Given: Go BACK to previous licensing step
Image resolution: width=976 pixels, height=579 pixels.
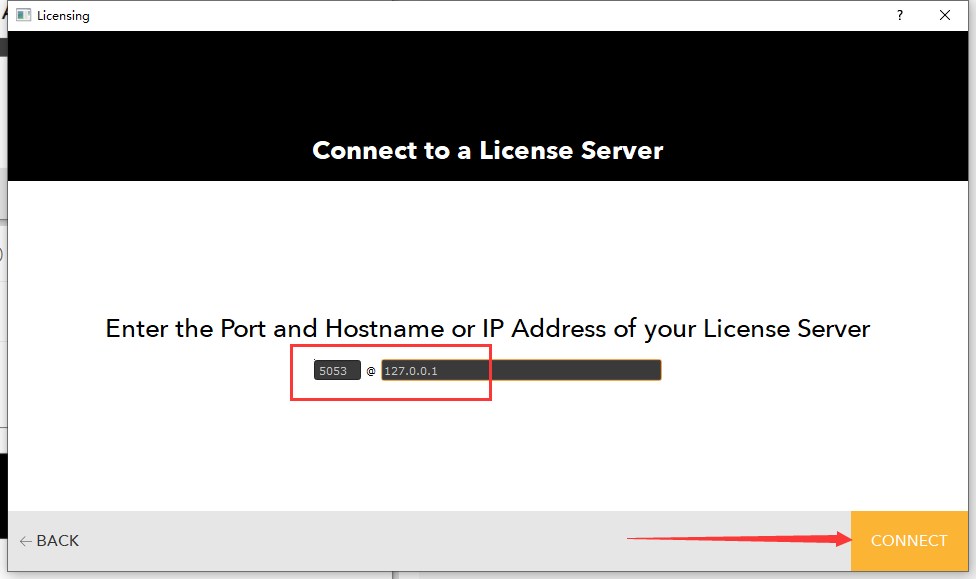Looking at the screenshot, I should pyautogui.click(x=49, y=540).
